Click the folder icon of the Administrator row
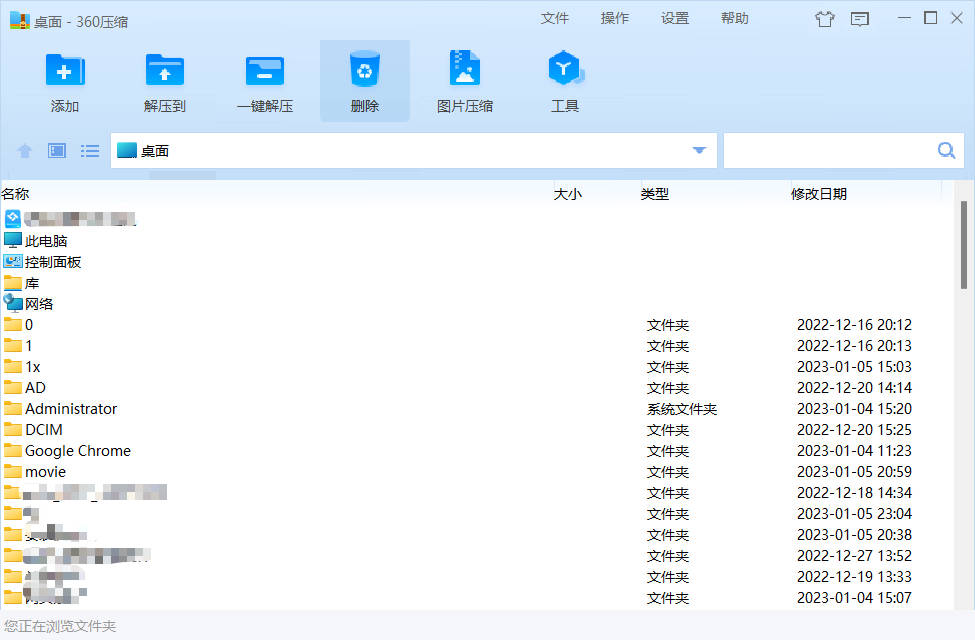 click(x=13, y=408)
